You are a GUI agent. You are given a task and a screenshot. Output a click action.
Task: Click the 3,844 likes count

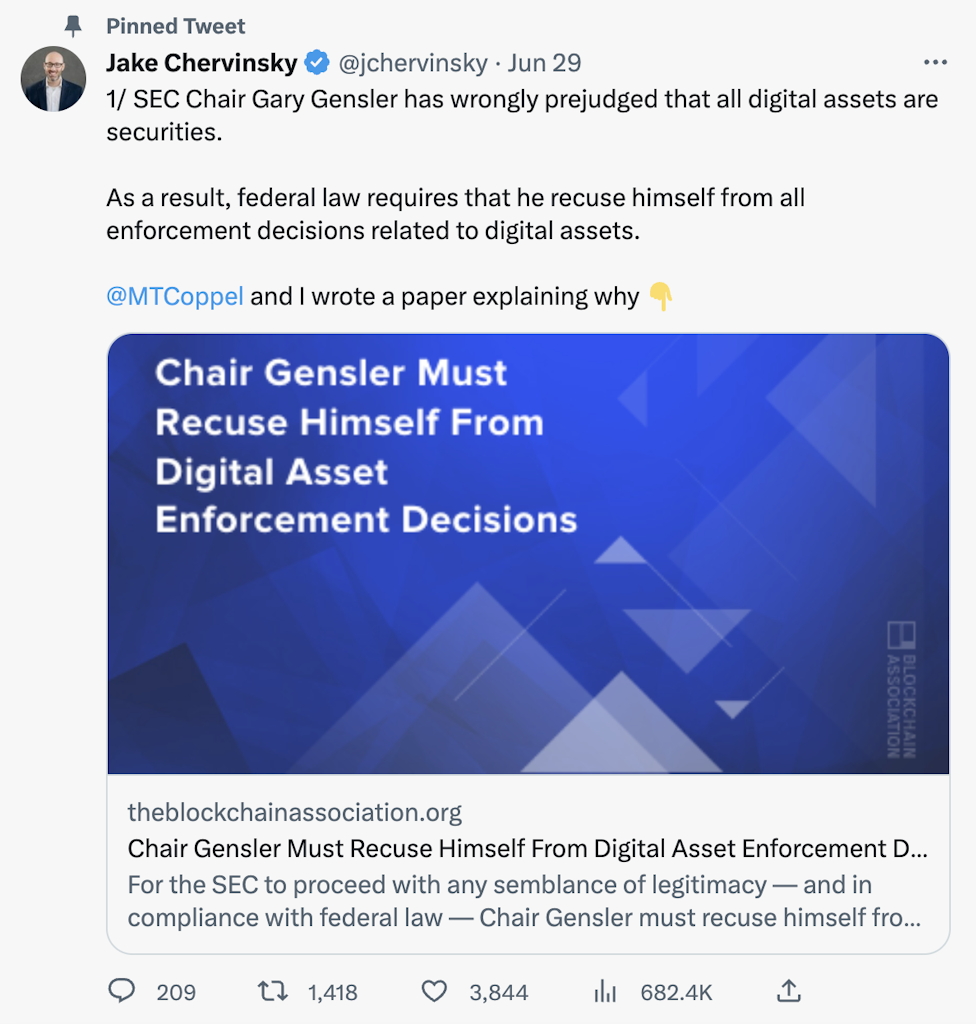pos(498,992)
